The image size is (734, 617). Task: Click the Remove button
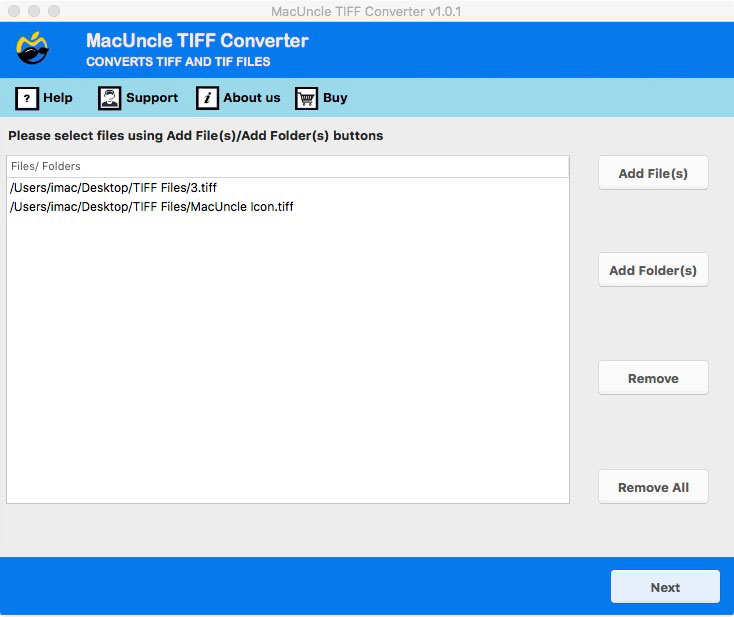click(x=653, y=378)
